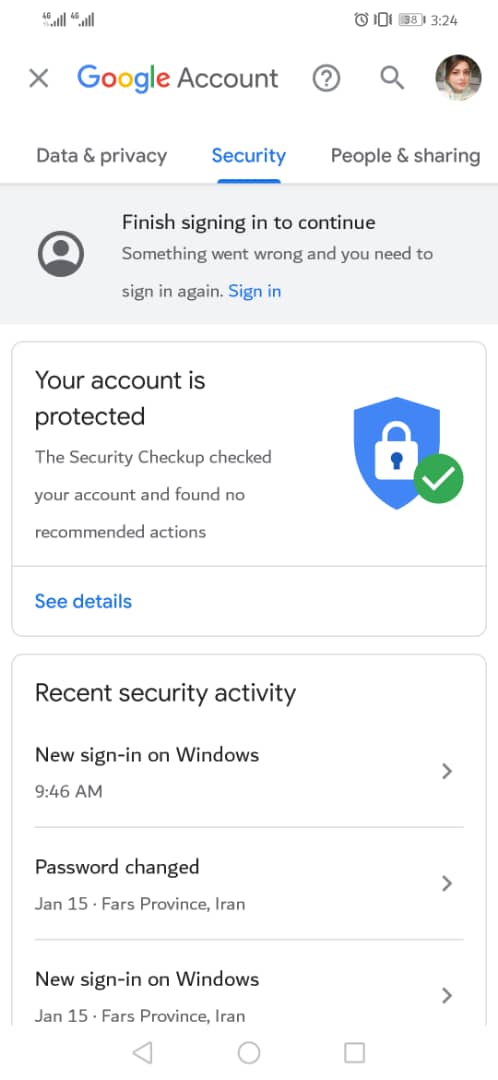Tap the gray account silhouette icon
This screenshot has width=498, height=1080.
point(61,254)
